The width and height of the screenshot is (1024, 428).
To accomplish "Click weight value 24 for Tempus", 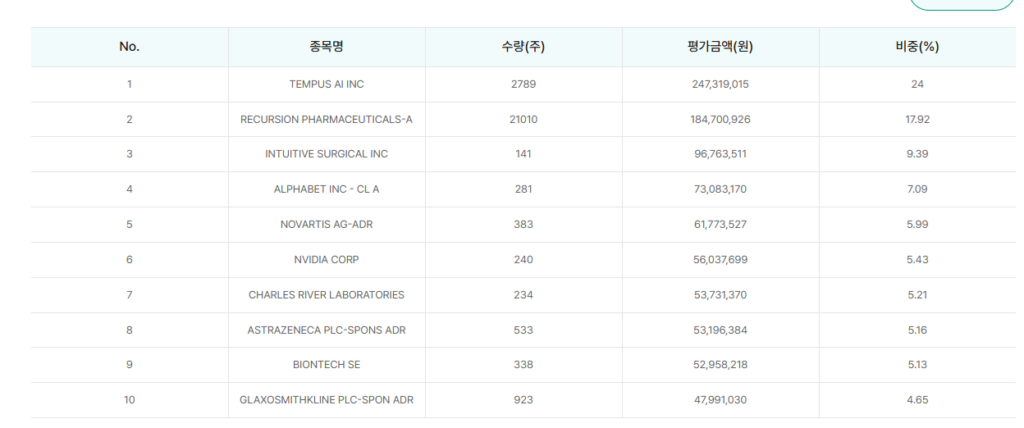I will 918,84.
